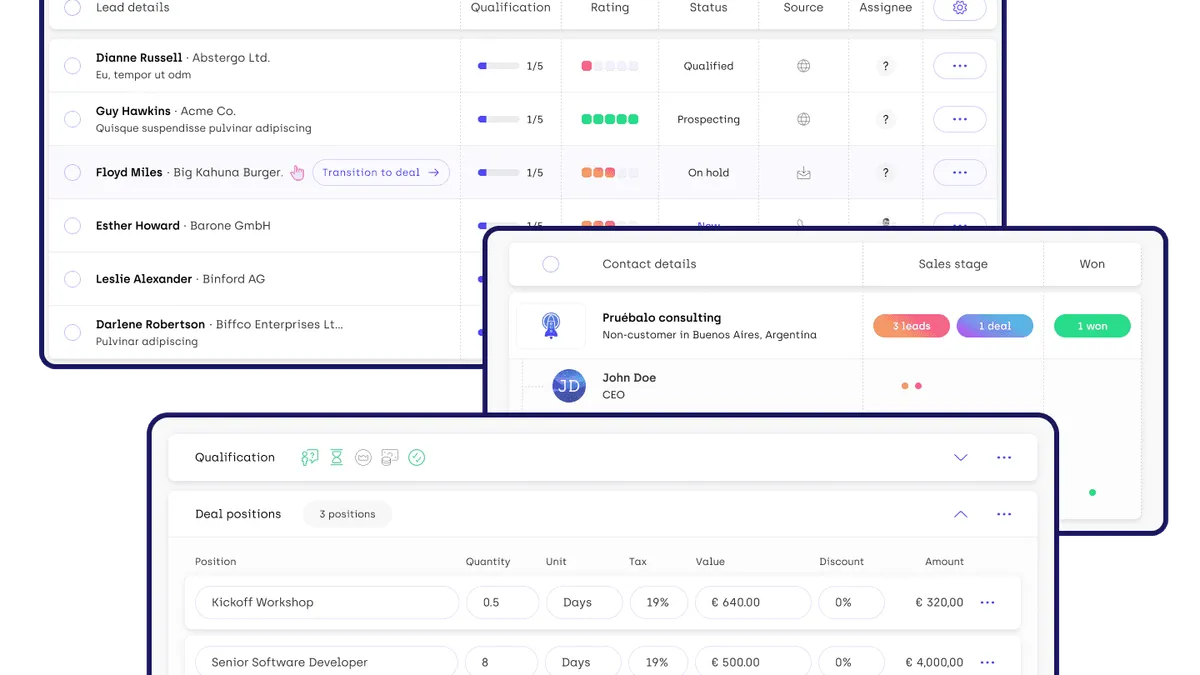Viewport: 1200px width, 675px height.
Task: Click the Pruébalo consulting company logo
Action: click(550, 325)
